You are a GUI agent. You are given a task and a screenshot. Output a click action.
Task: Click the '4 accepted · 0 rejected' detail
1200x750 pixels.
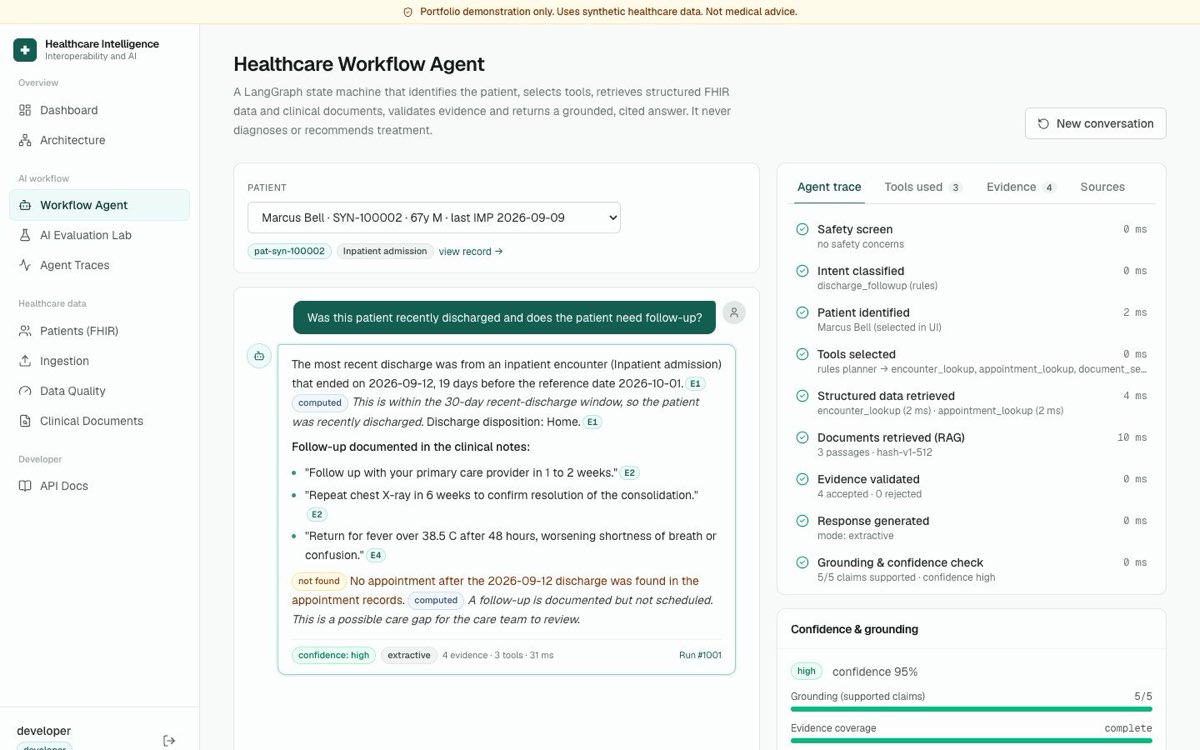coord(869,494)
